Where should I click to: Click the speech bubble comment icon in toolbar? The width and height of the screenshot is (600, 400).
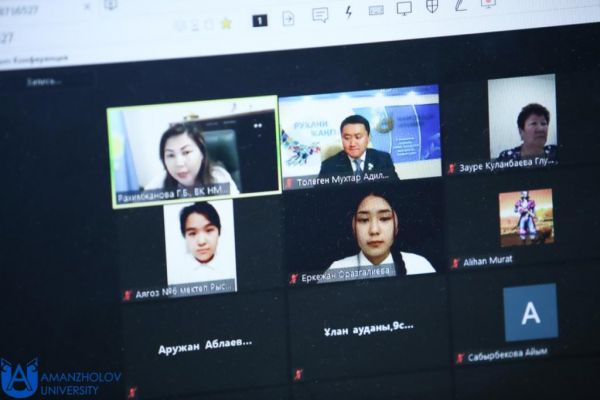coord(320,15)
